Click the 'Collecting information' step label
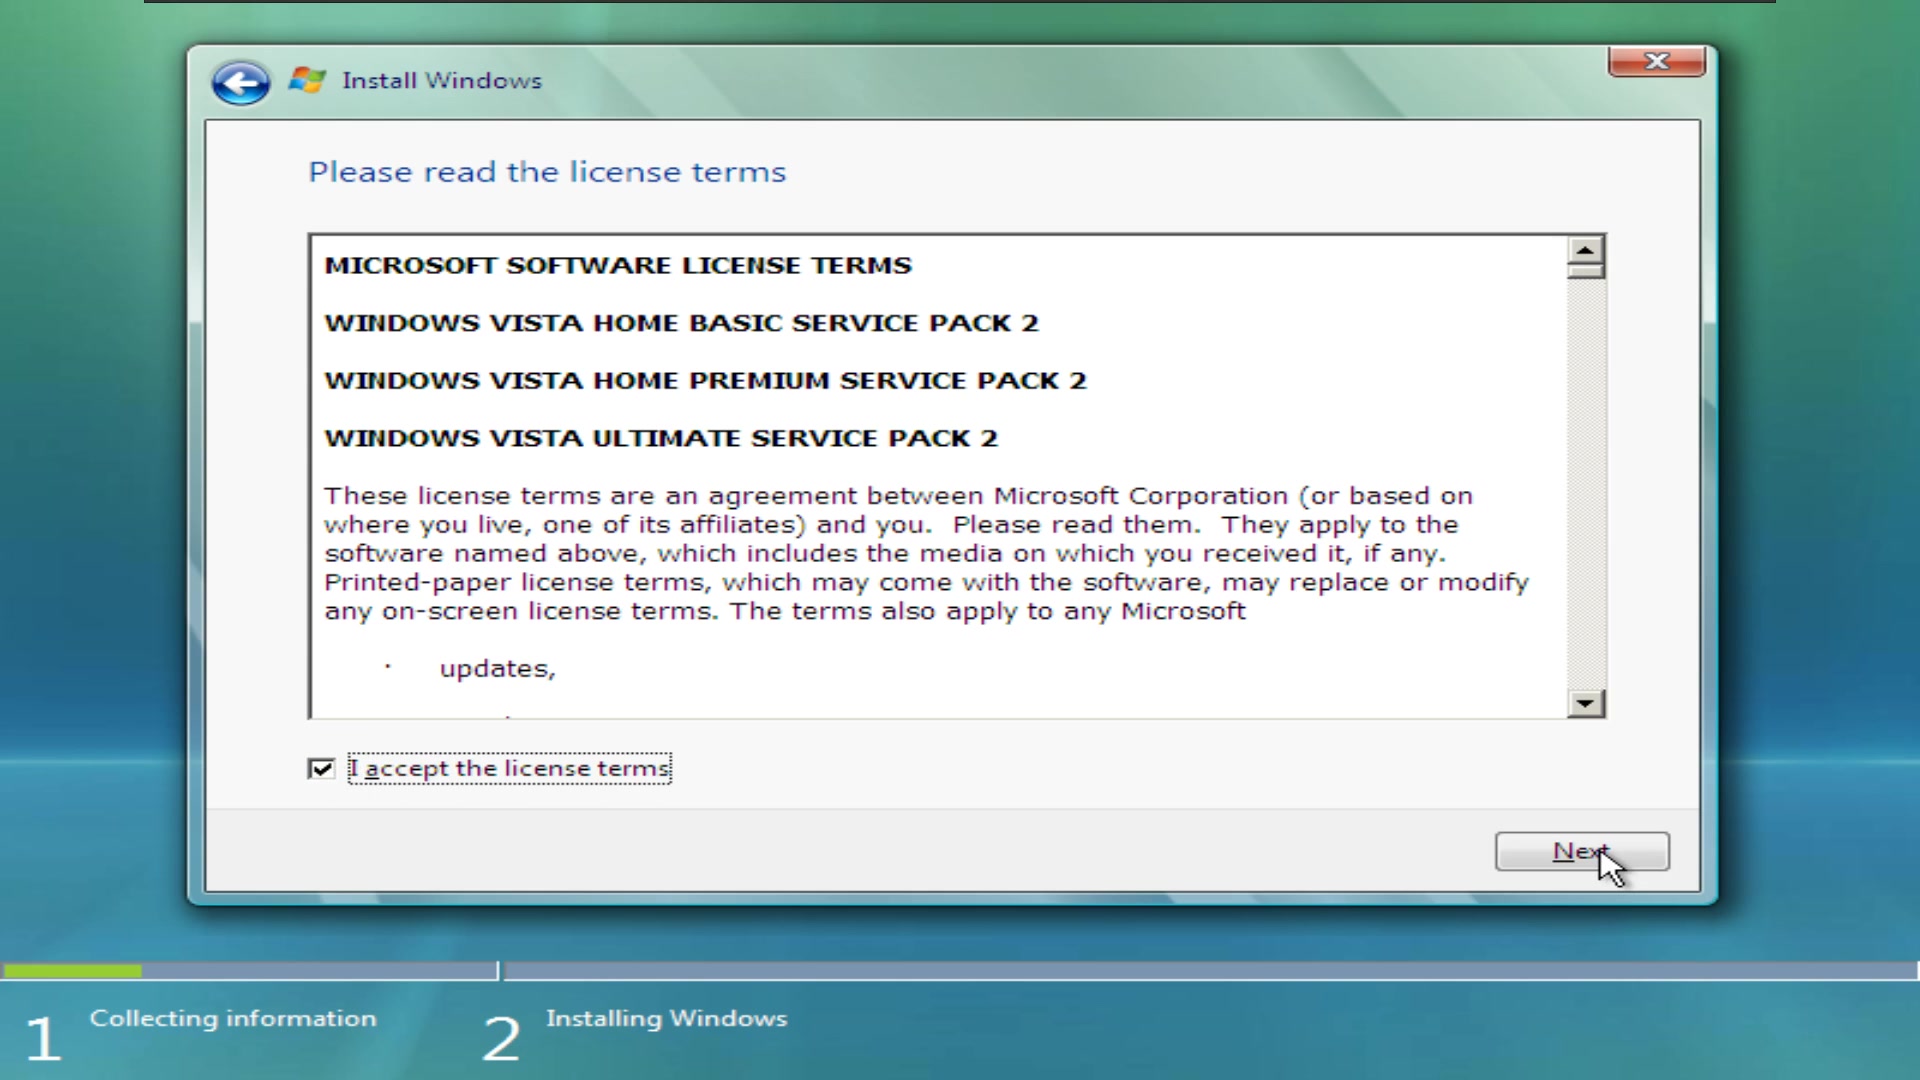Image resolution: width=1920 pixels, height=1080 pixels. [x=233, y=1018]
